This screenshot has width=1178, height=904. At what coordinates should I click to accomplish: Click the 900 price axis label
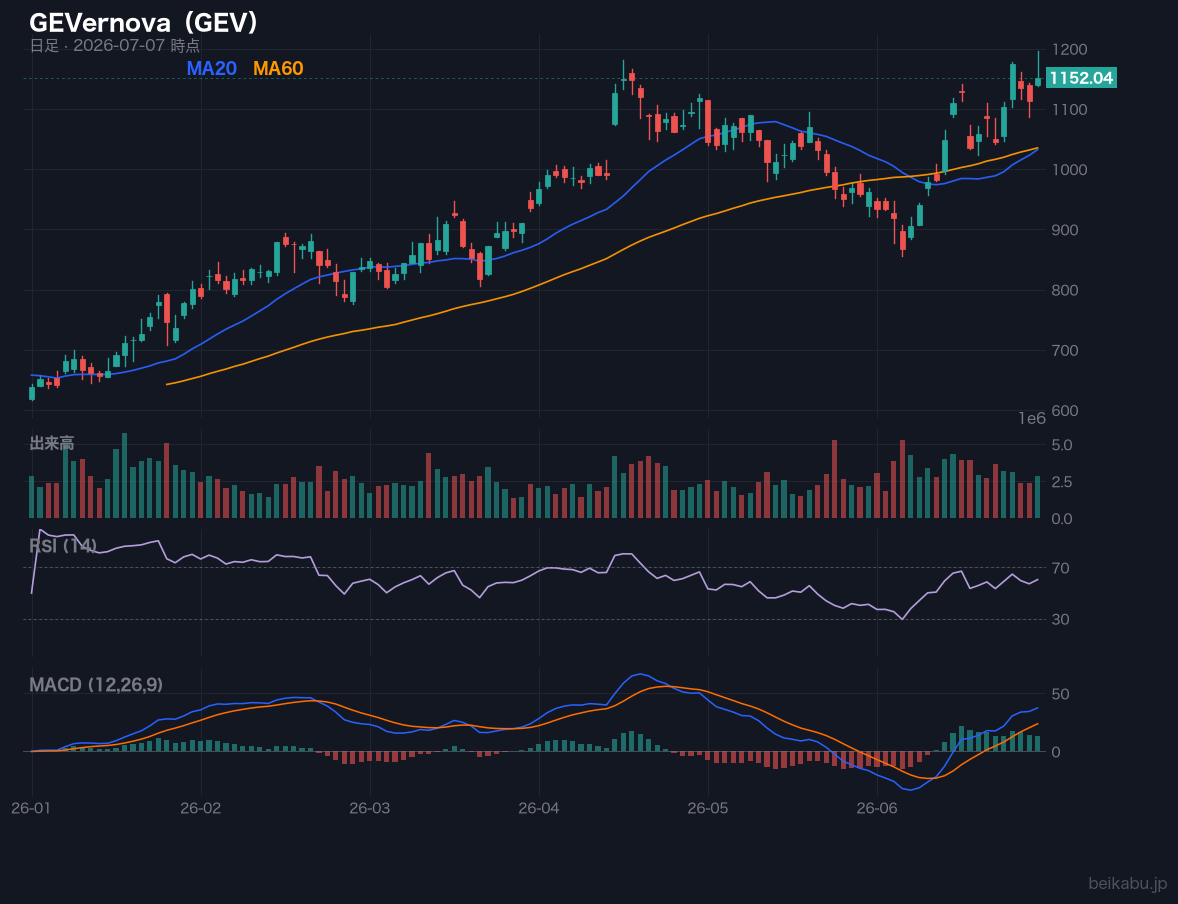point(1065,230)
